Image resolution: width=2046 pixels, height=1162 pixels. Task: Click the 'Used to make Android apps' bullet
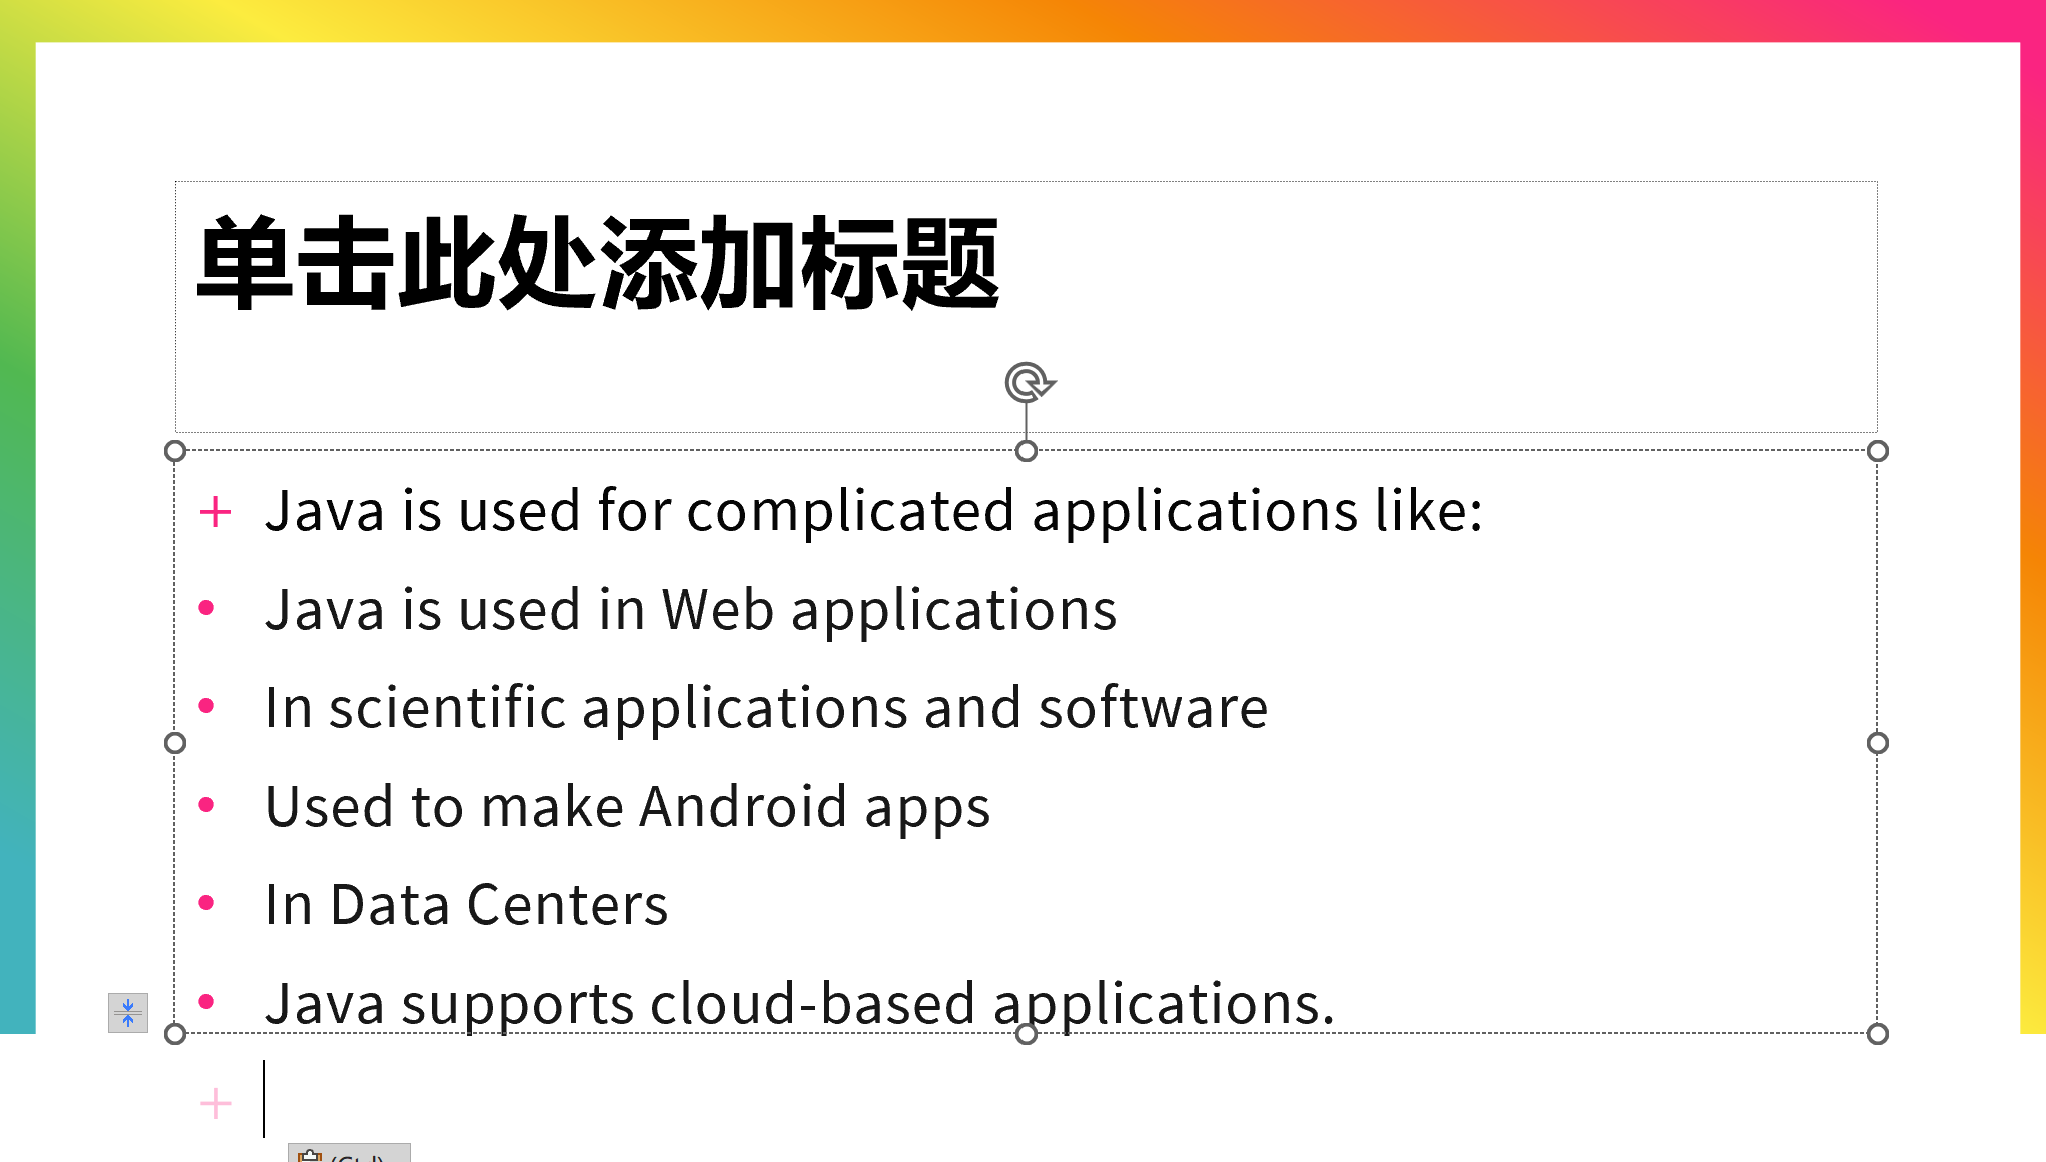627,808
